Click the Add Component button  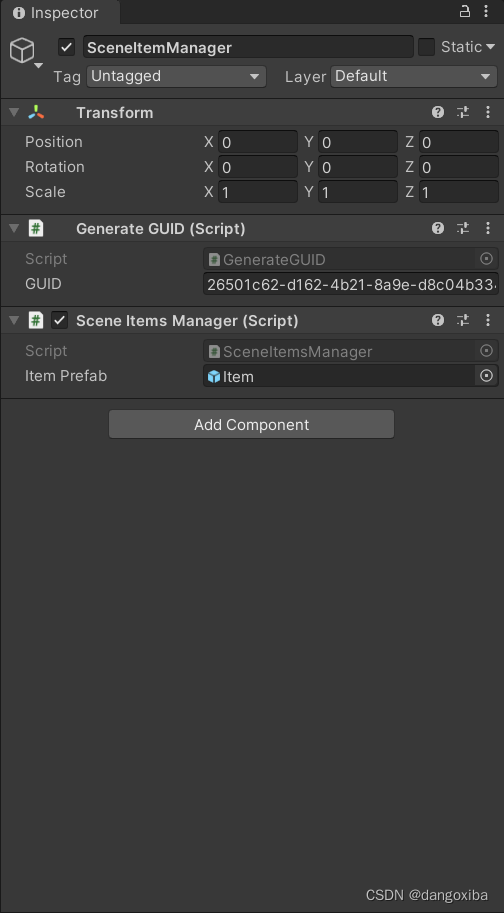(251, 424)
